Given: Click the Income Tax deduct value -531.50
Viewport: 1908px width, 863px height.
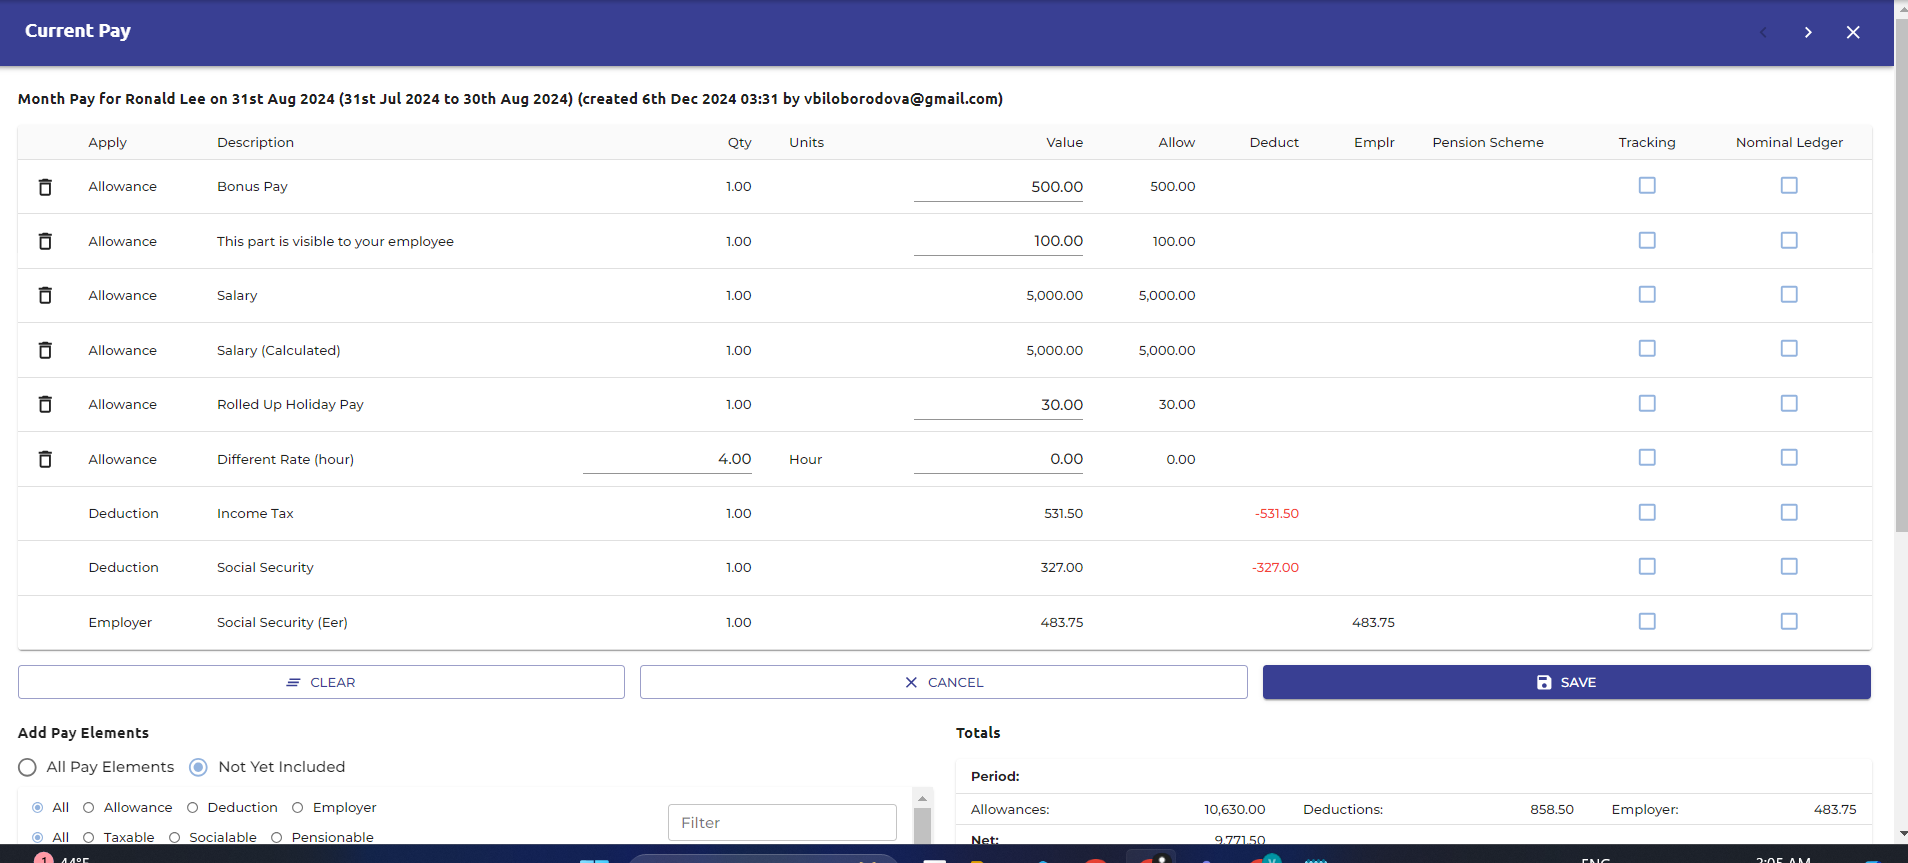Looking at the screenshot, I should point(1276,513).
